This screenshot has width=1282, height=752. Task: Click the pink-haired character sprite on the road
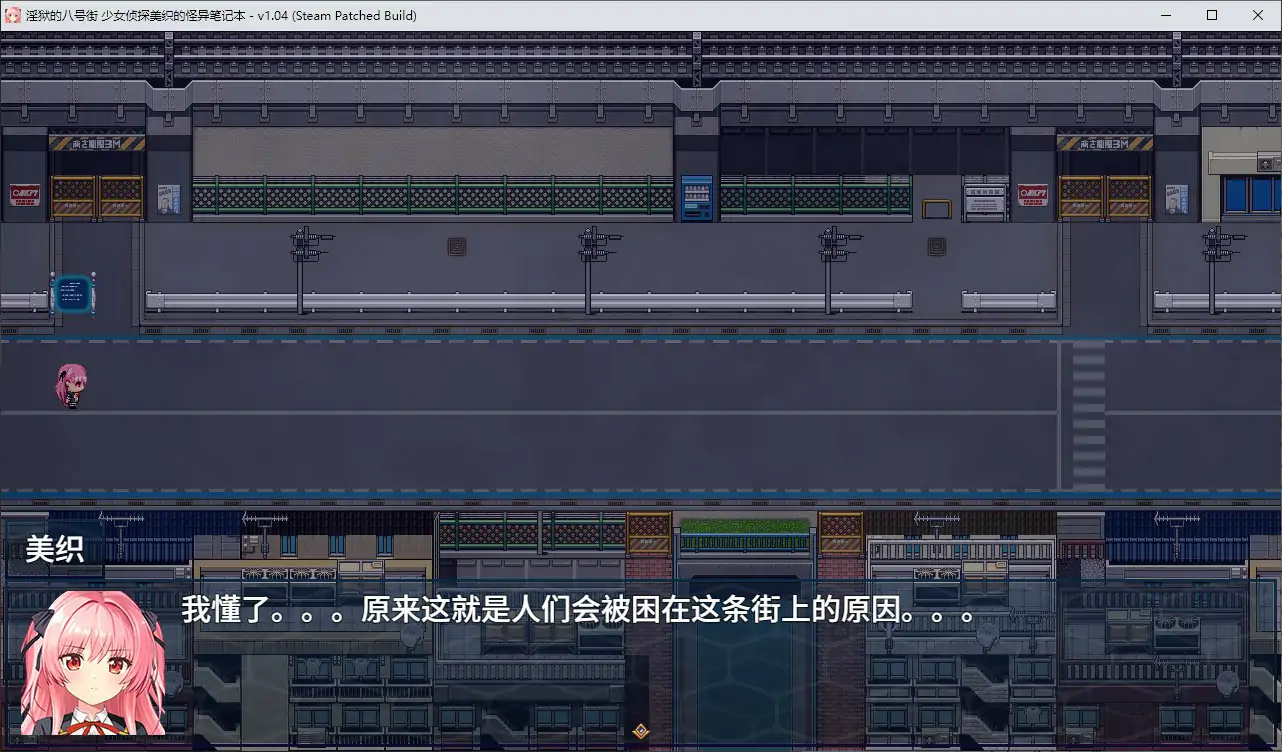[x=71, y=386]
